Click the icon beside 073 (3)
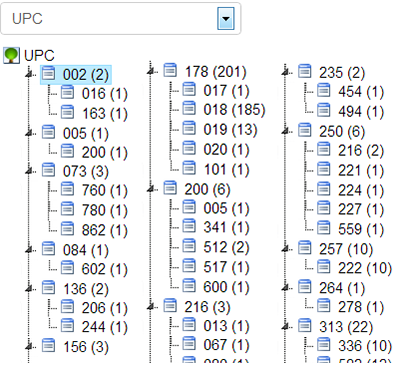 49,170
